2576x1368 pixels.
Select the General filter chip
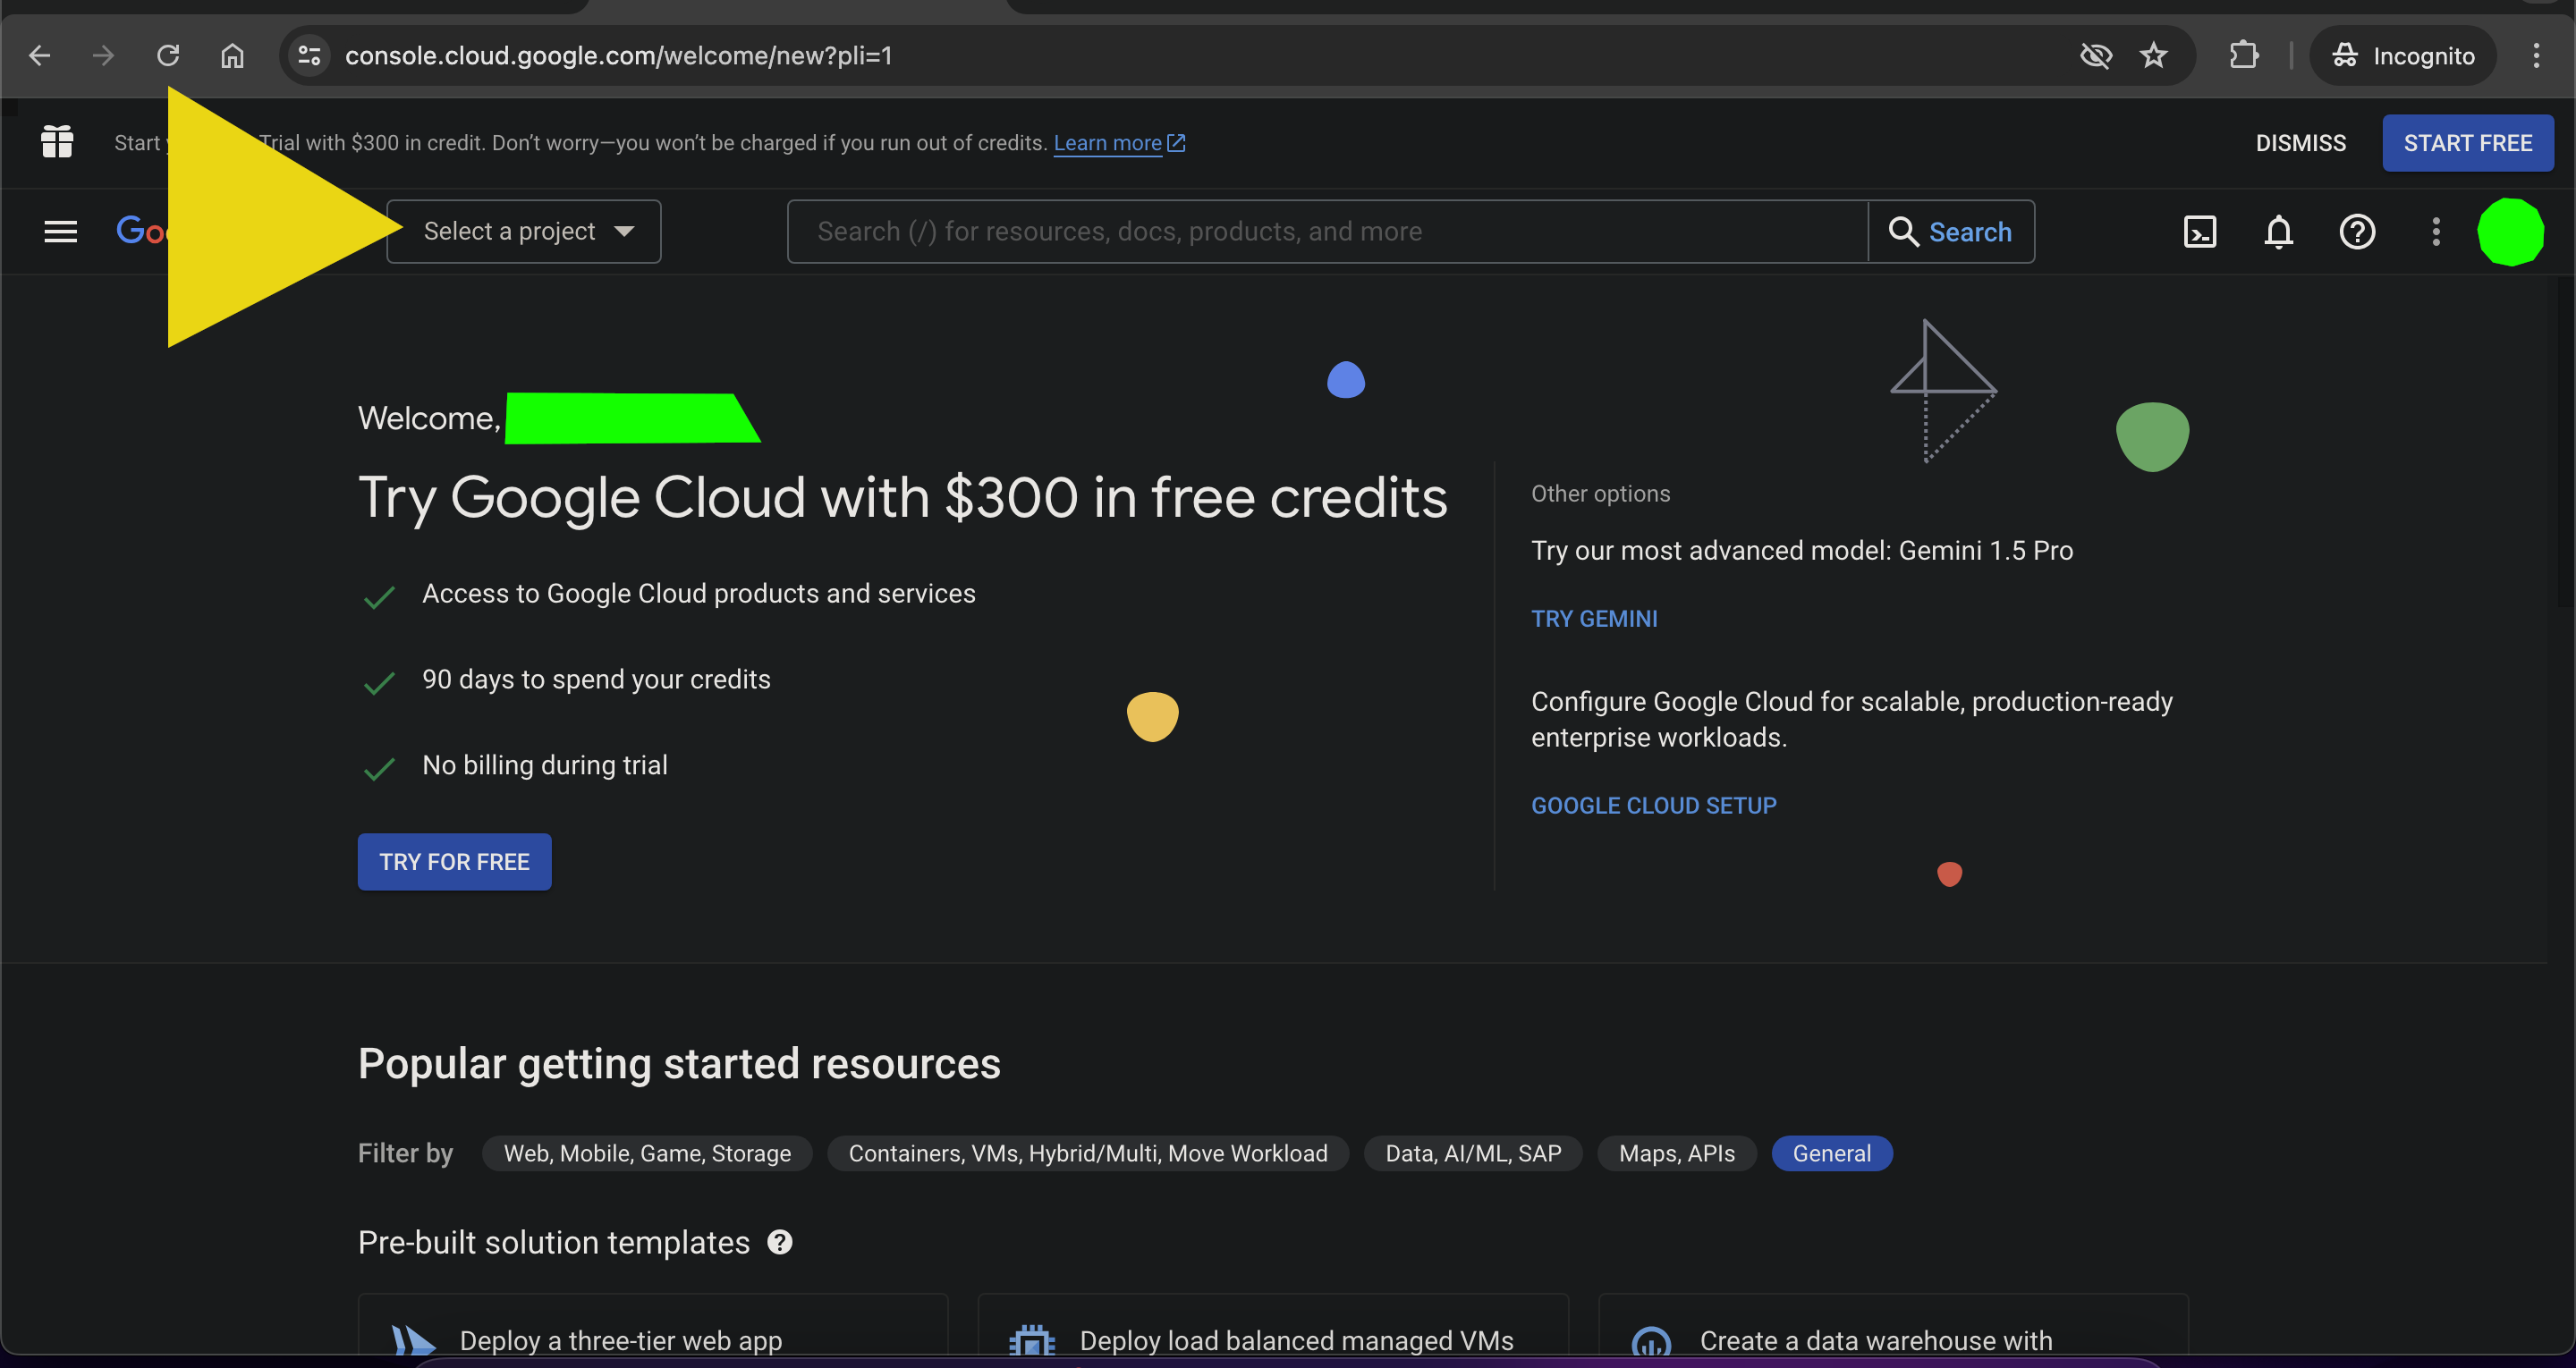[x=1831, y=1154]
